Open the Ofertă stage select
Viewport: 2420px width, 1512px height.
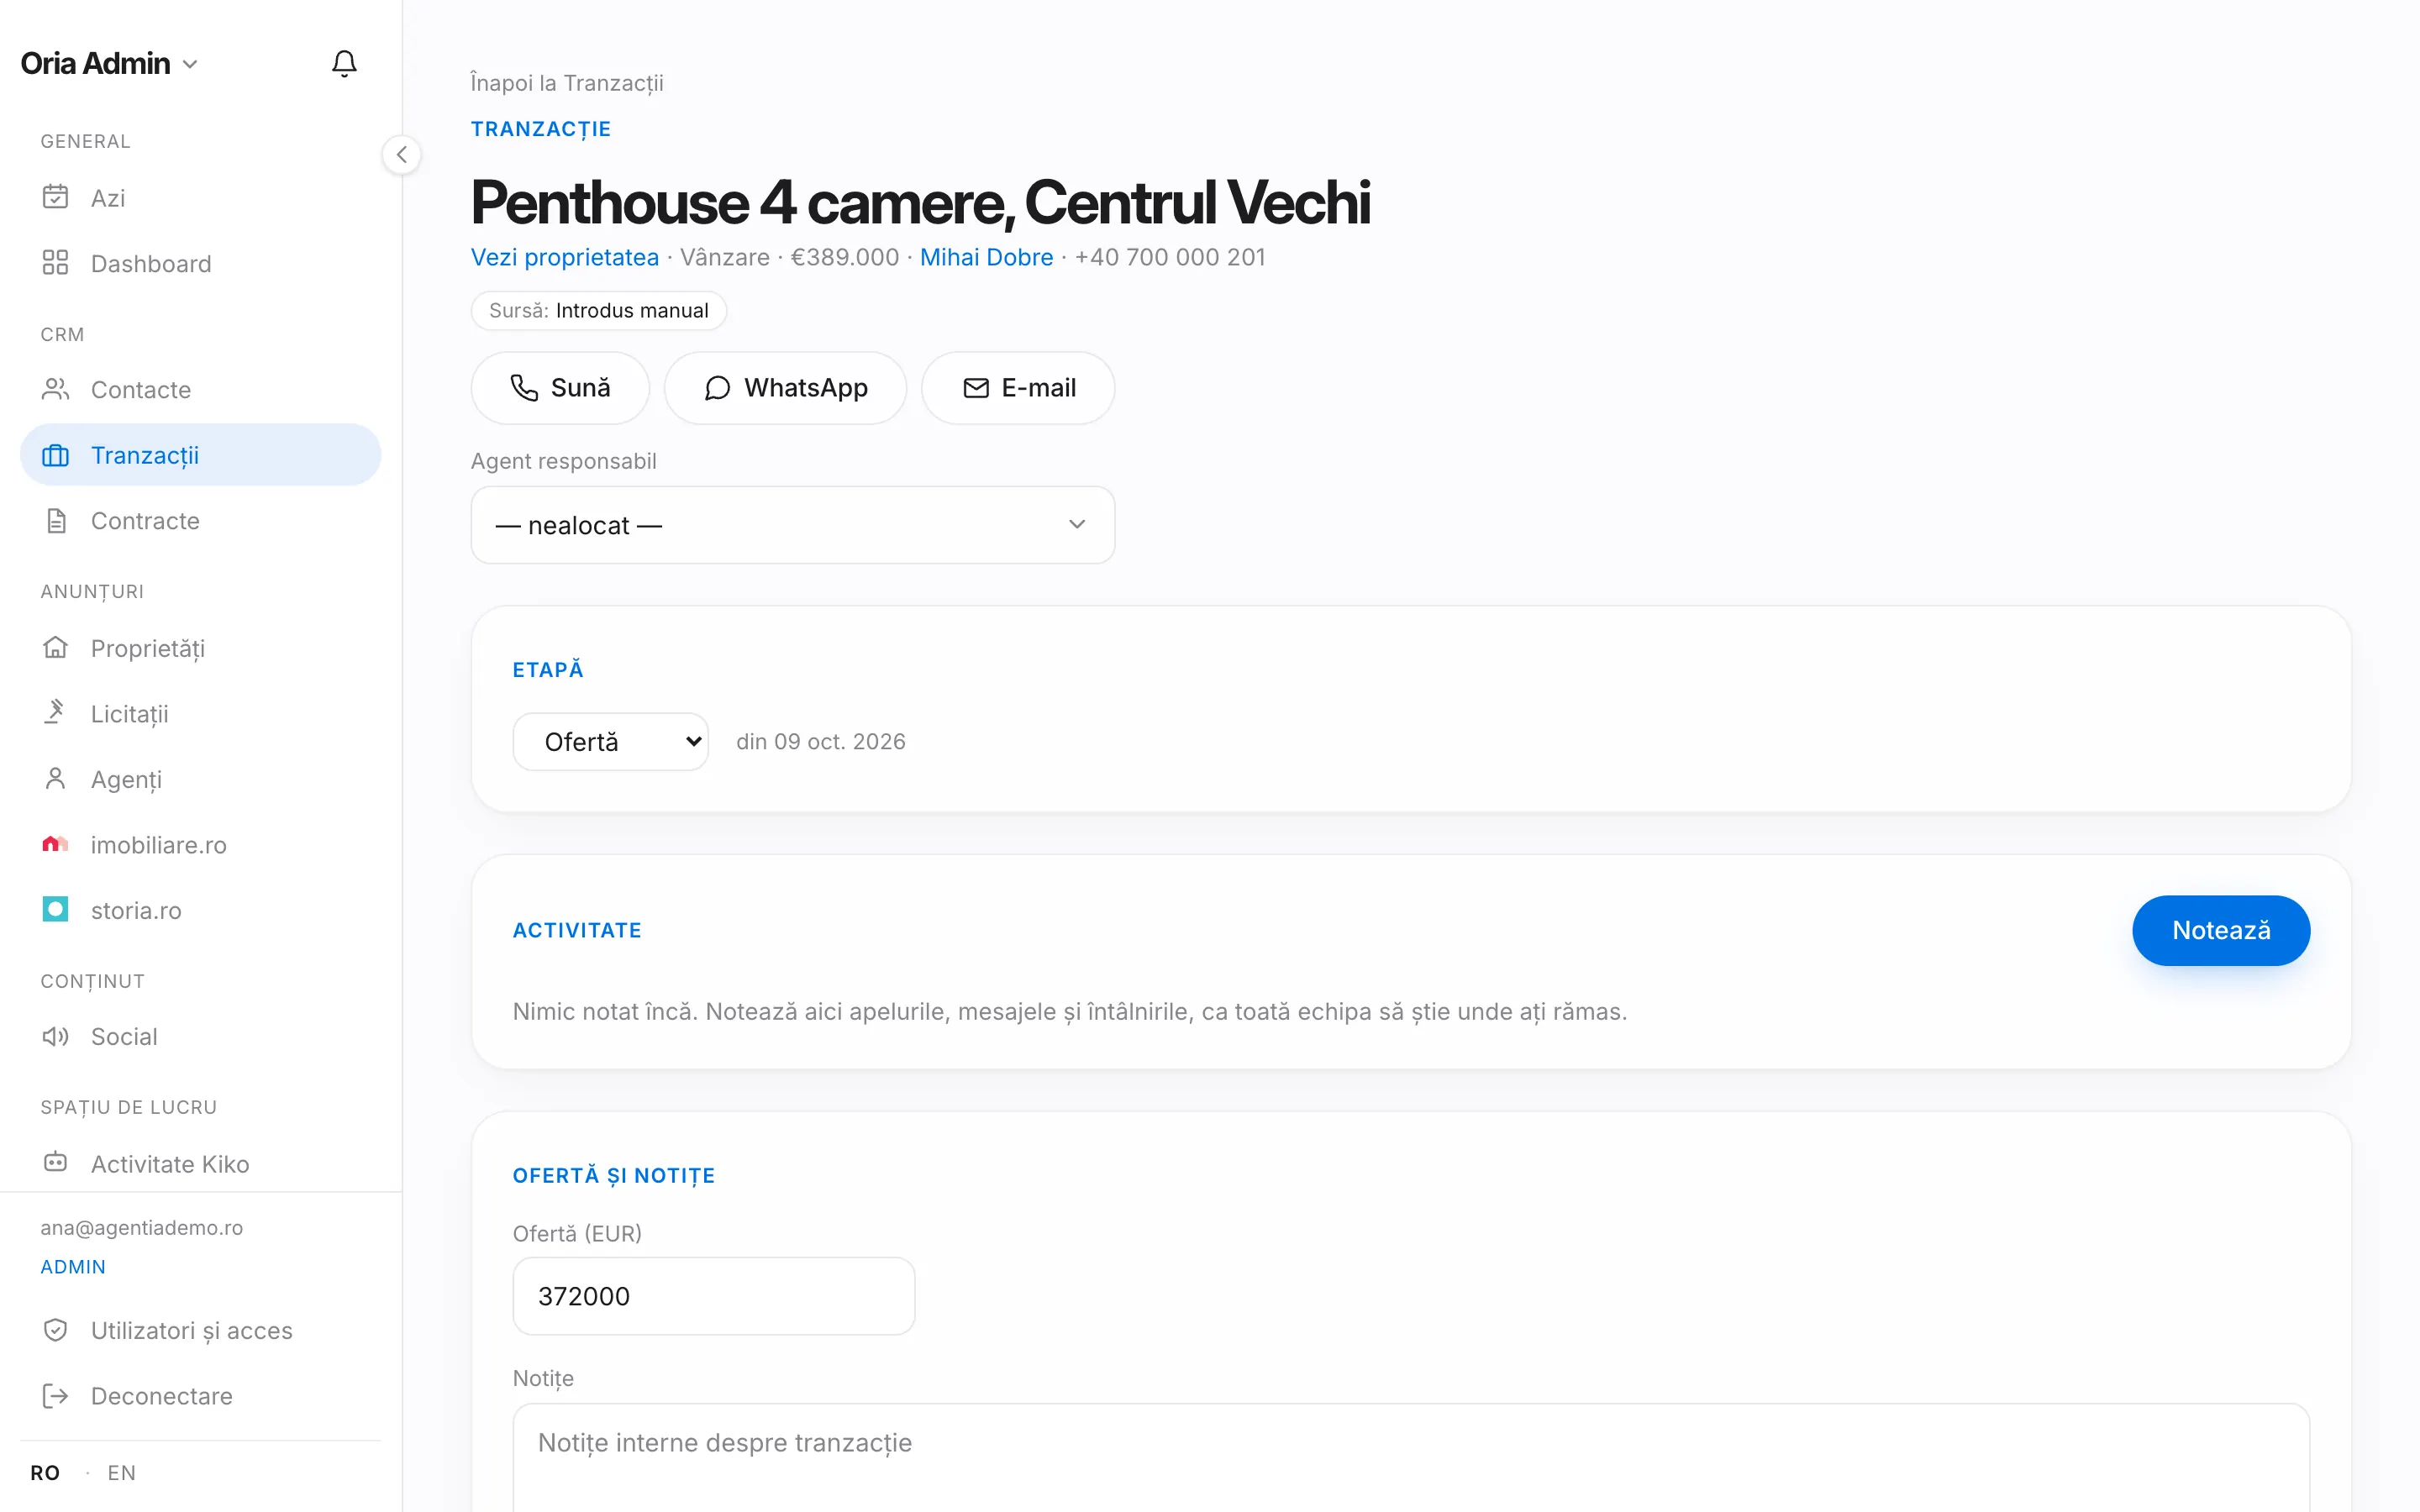[610, 741]
